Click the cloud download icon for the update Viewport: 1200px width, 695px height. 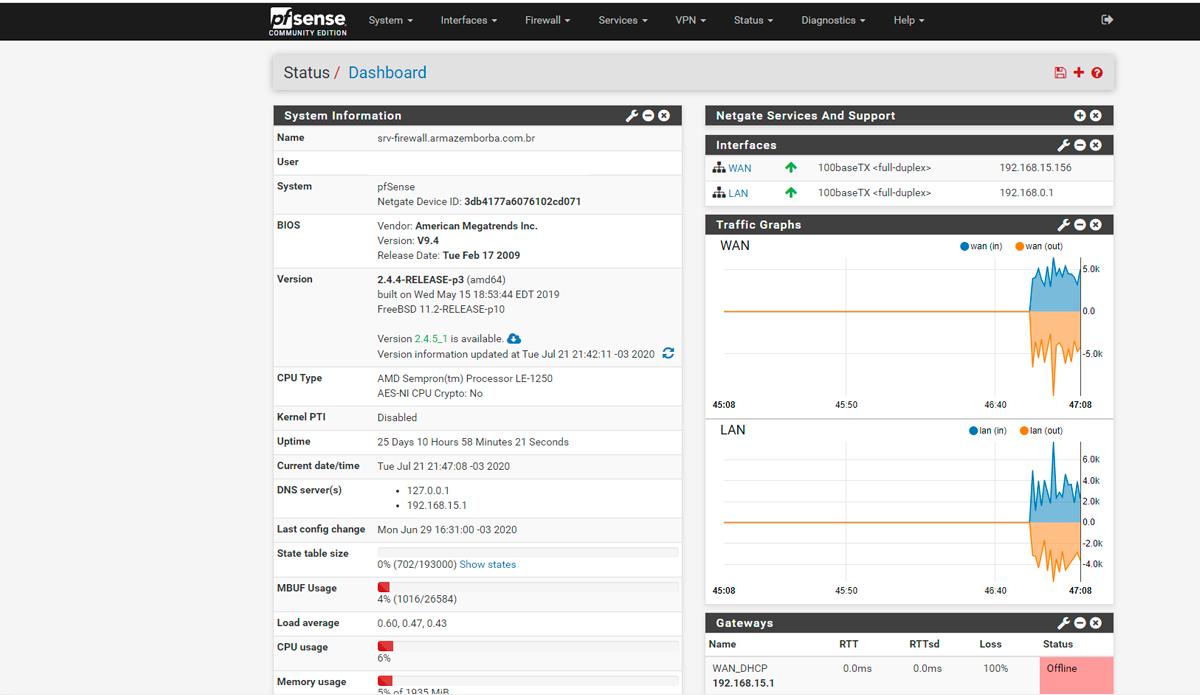coord(514,339)
